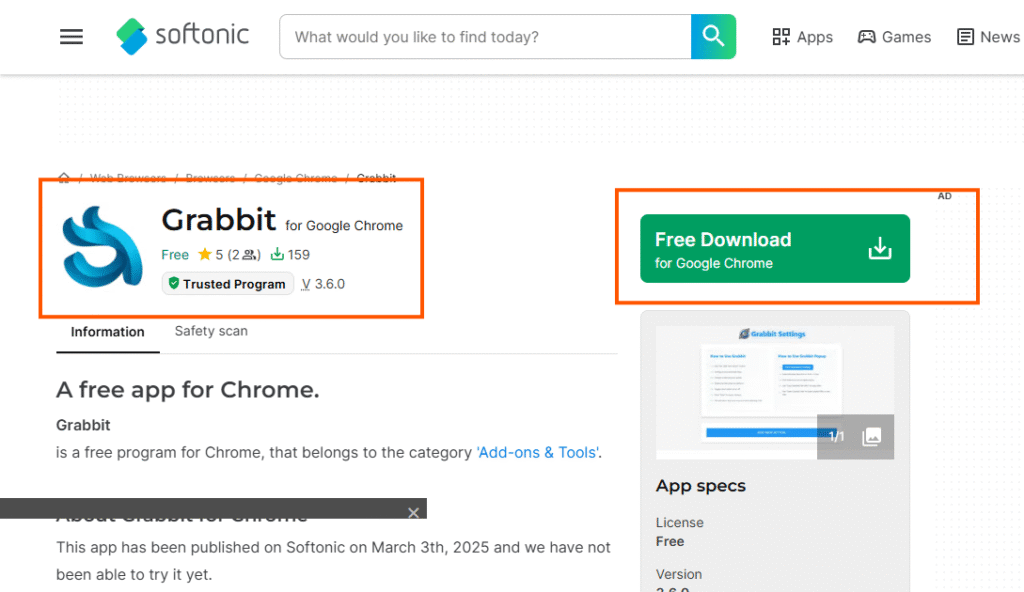
Task: Close the dark overlay bar
Action: [413, 512]
